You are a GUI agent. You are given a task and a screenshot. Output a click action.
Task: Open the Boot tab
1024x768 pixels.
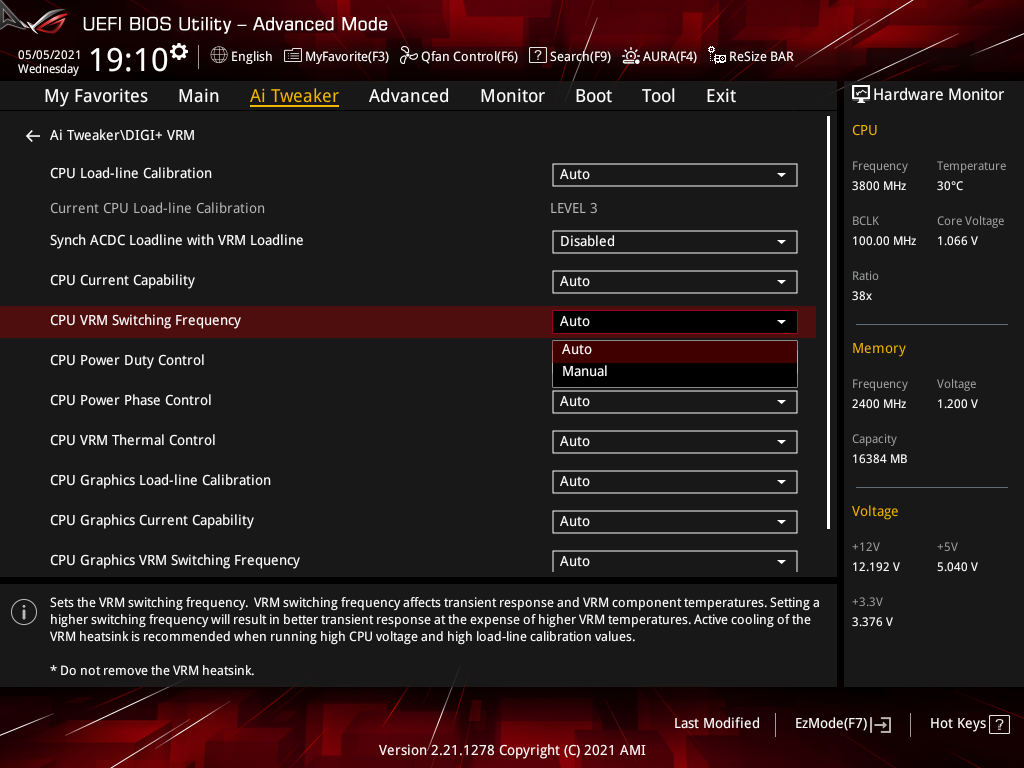593,96
